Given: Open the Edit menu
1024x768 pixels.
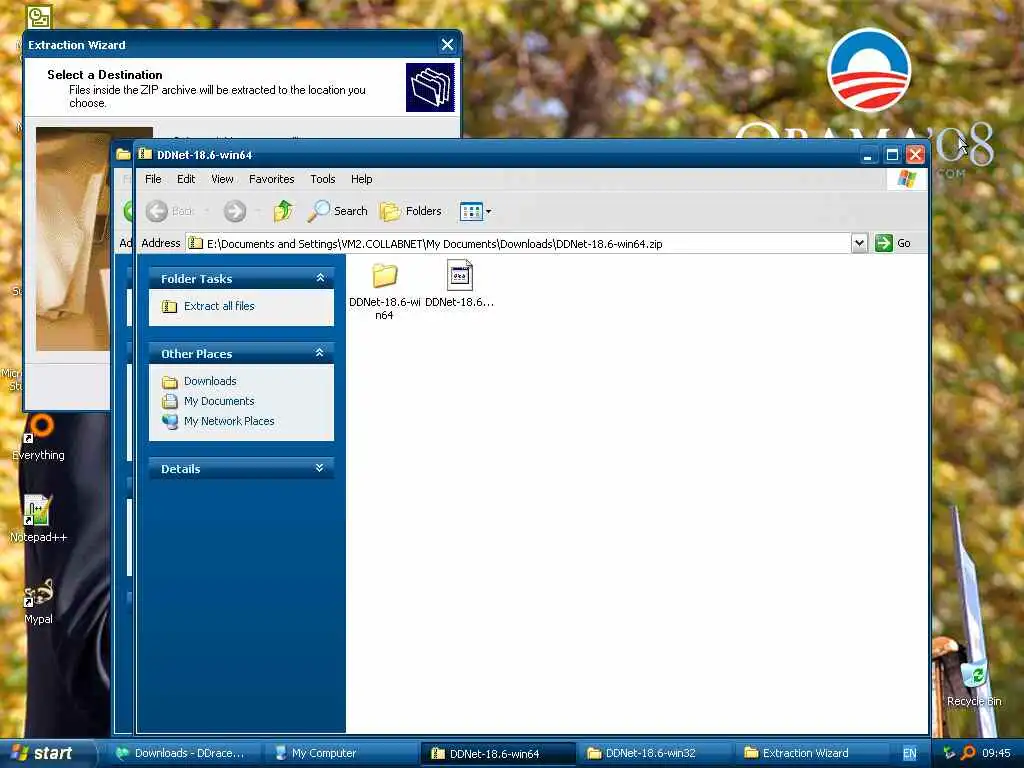Looking at the screenshot, I should [186, 179].
